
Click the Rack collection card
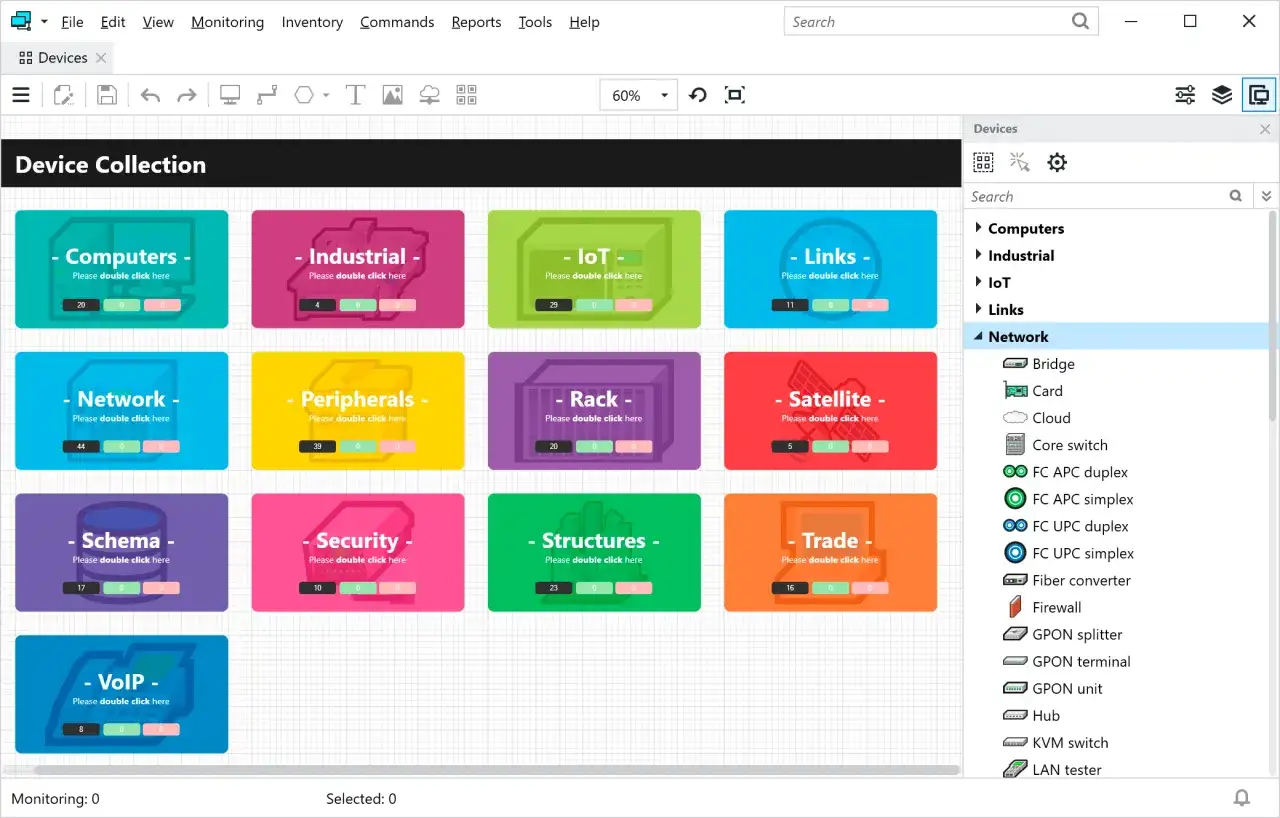pos(594,411)
